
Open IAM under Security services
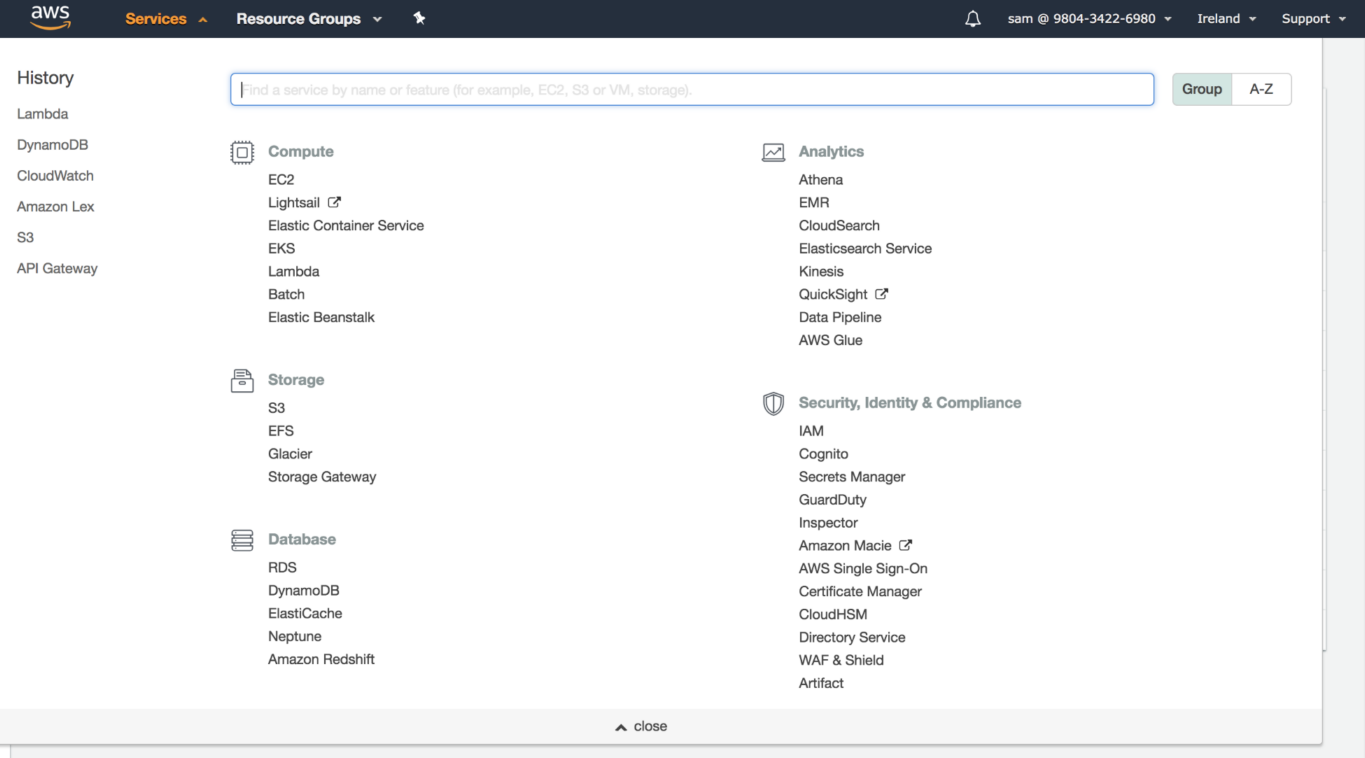coord(811,431)
